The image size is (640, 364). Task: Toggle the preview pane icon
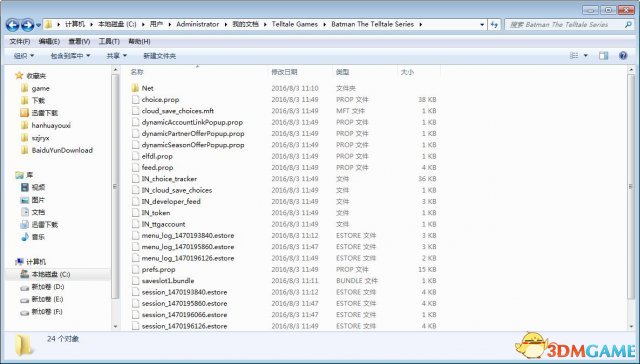click(603, 55)
